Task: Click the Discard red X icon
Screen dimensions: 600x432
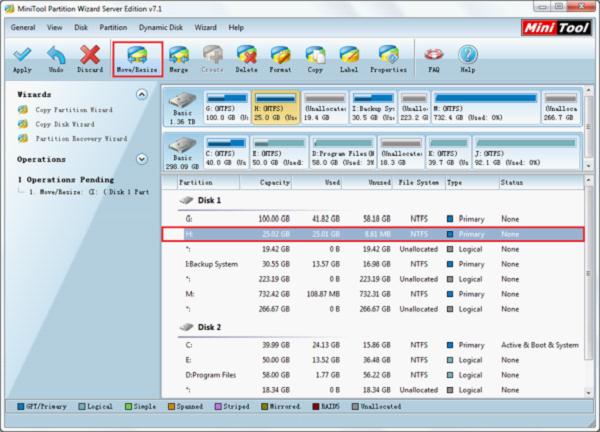Action: point(90,55)
